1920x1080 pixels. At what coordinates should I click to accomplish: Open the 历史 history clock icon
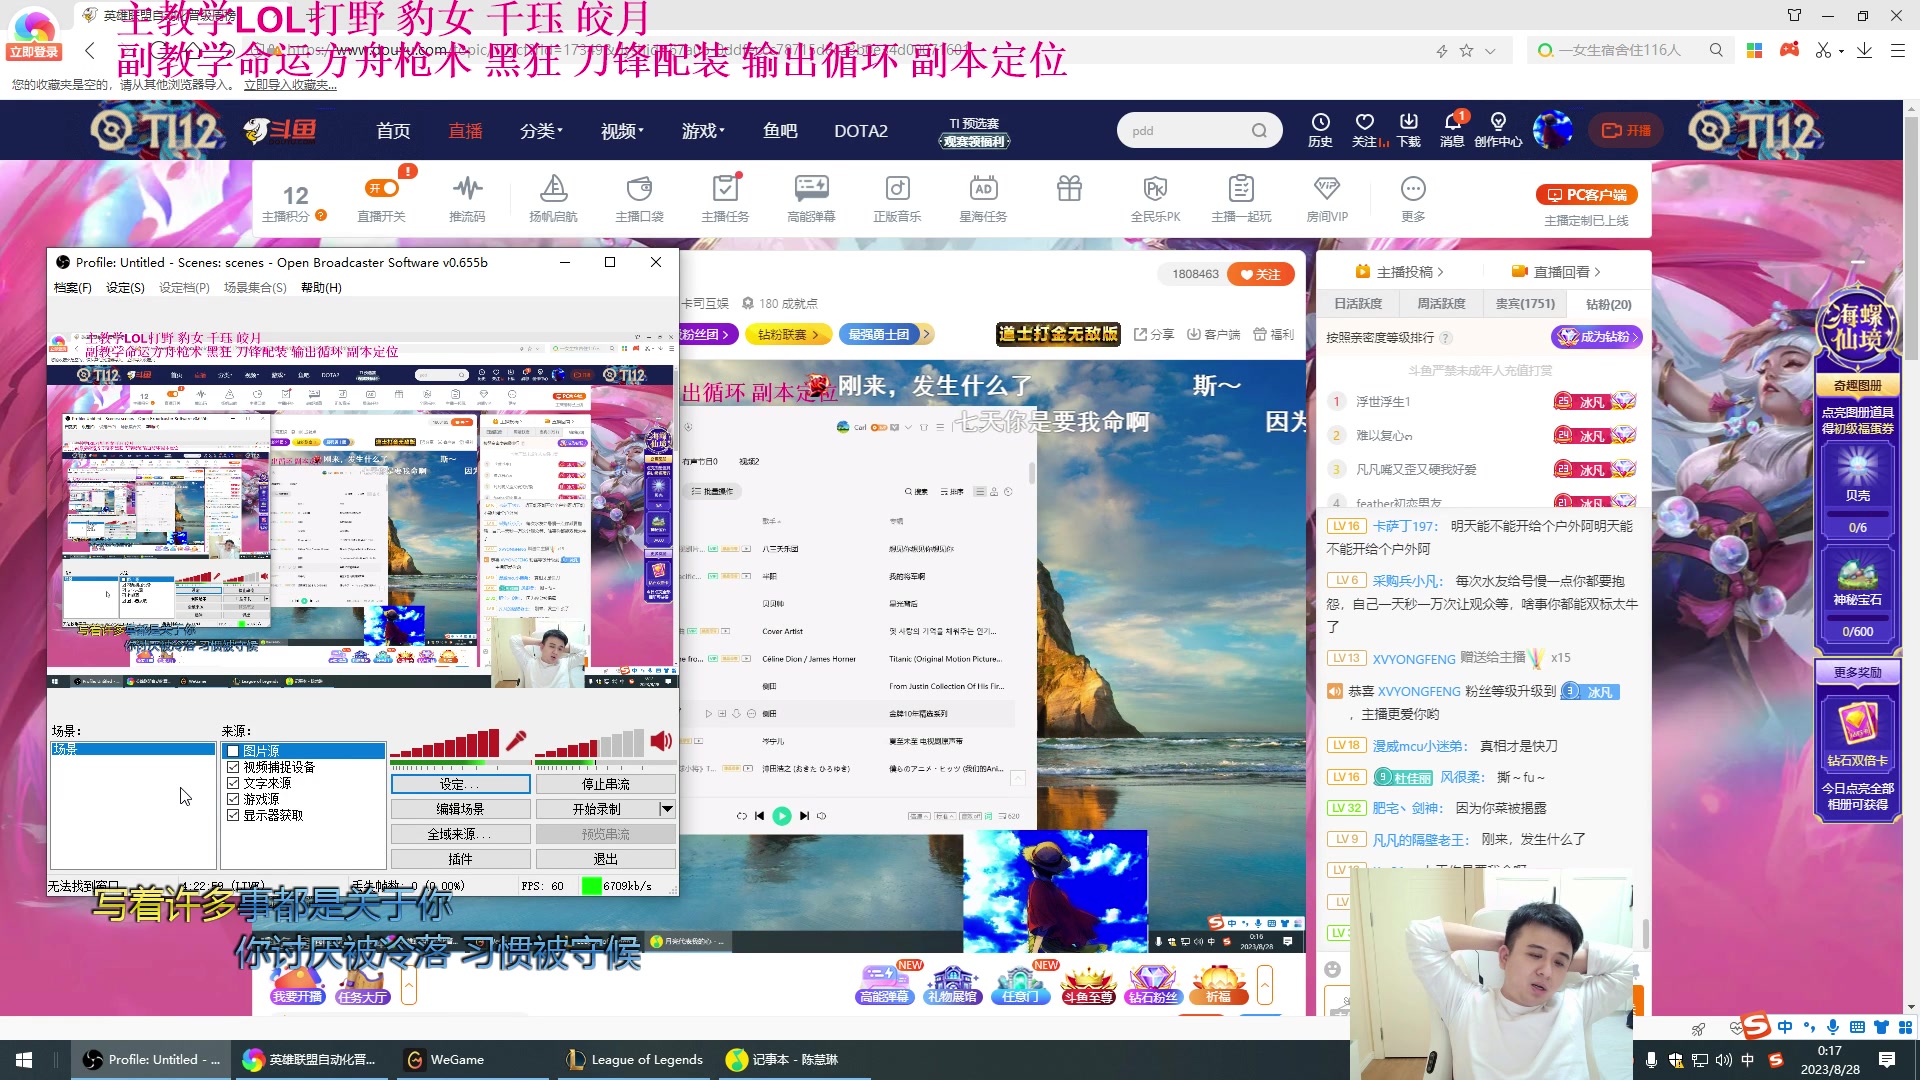tap(1320, 130)
